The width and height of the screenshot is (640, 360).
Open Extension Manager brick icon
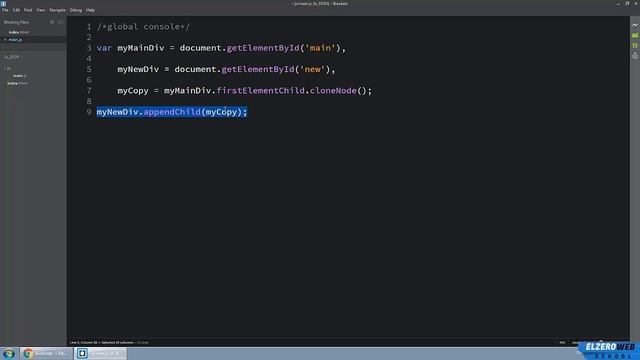click(635, 36)
